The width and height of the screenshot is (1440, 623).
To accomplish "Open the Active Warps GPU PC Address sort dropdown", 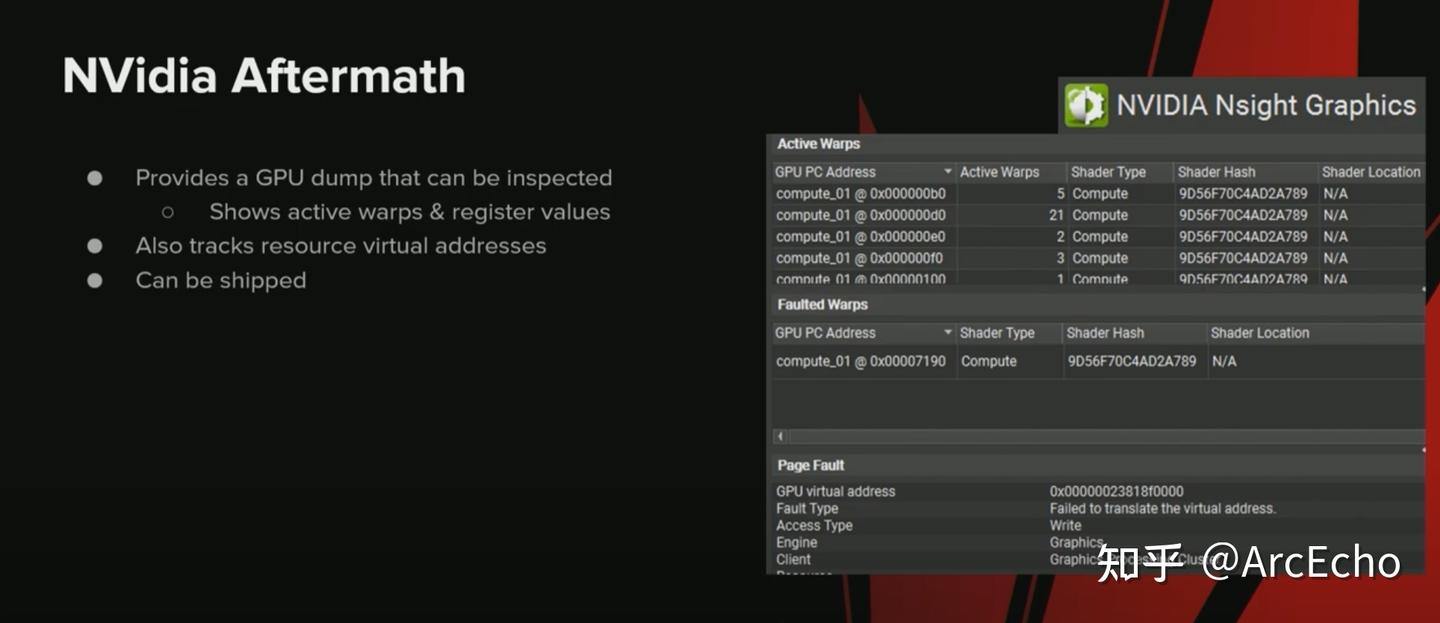I will coord(948,172).
